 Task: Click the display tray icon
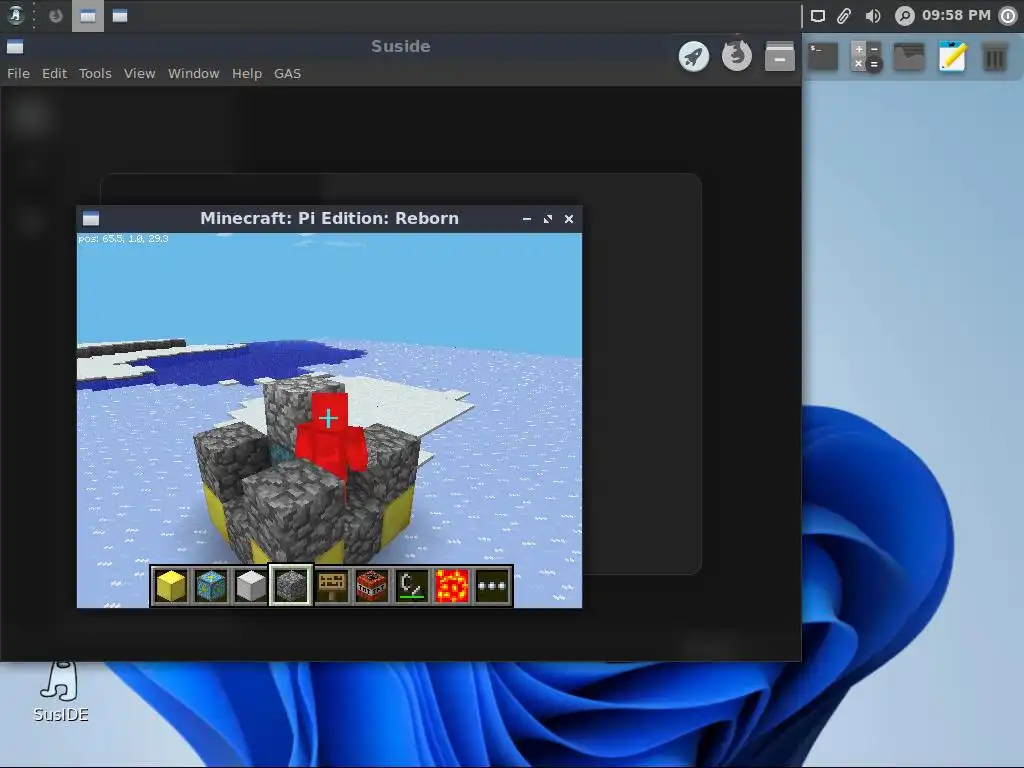click(818, 16)
